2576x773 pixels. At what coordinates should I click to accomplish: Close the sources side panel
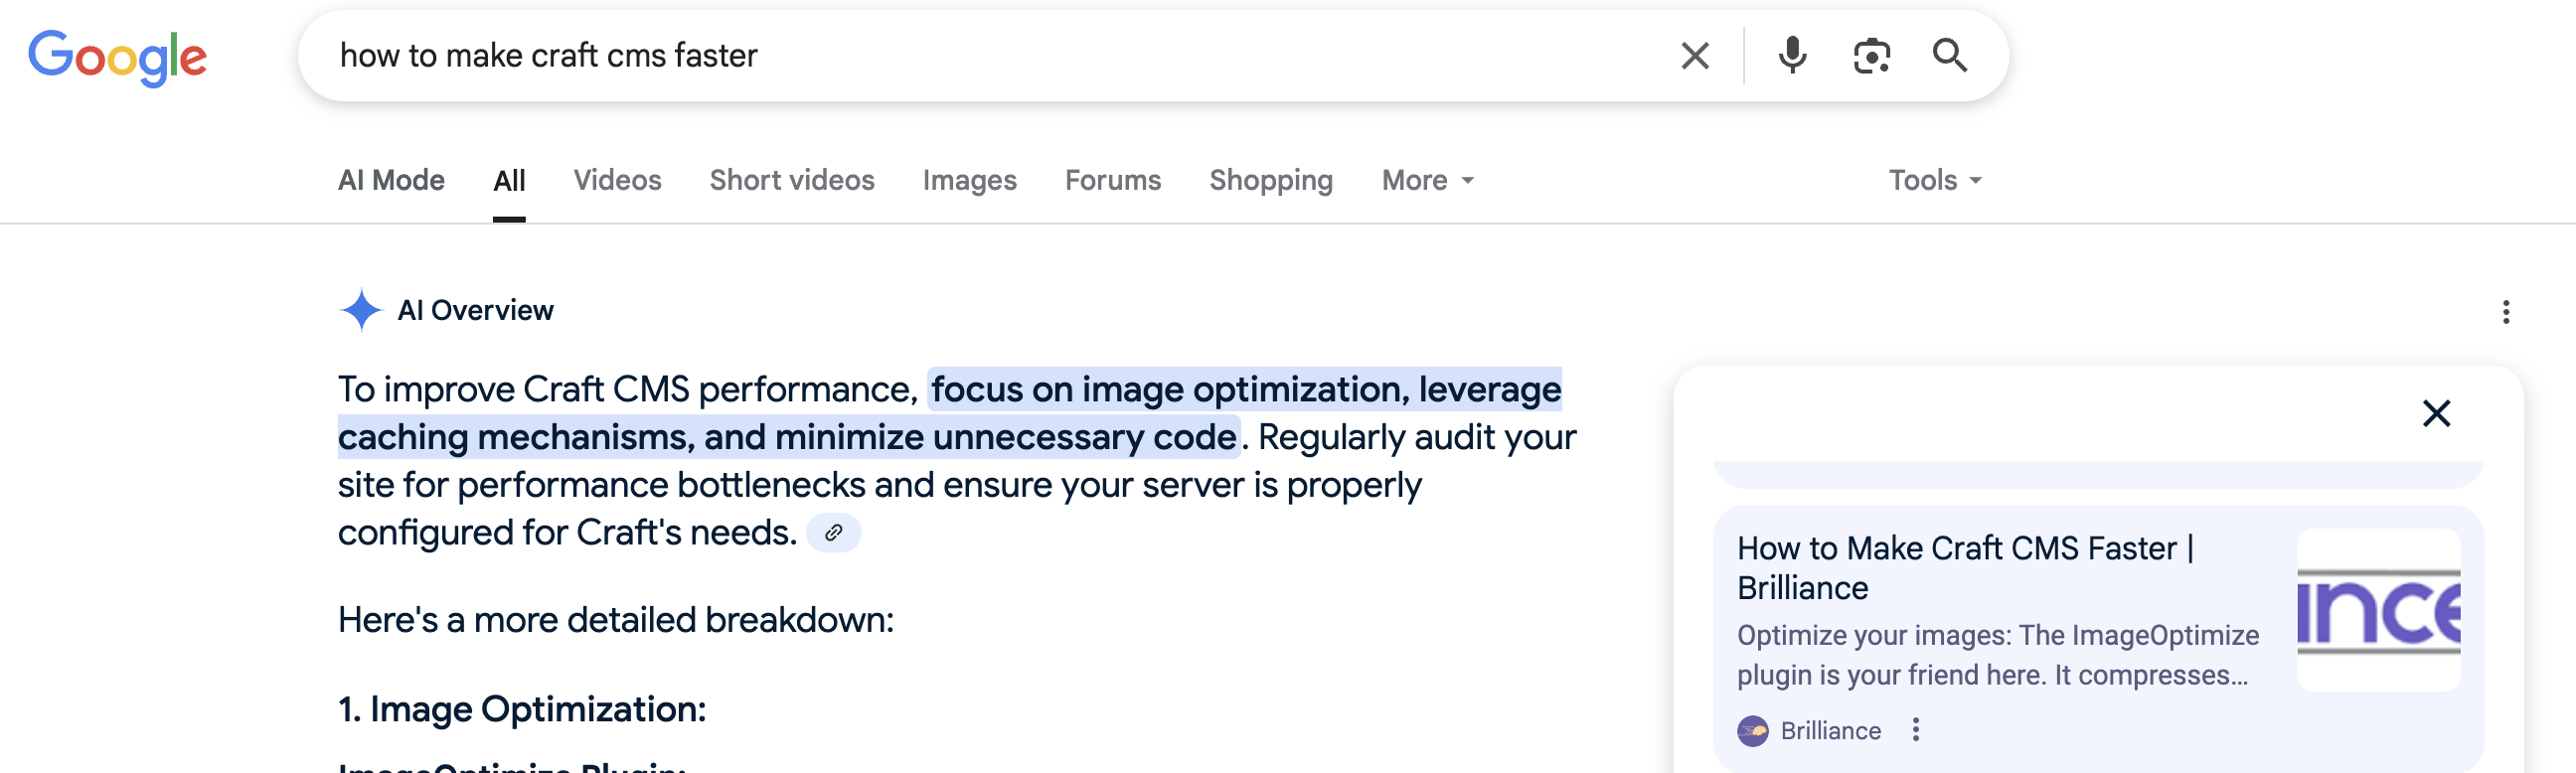(x=2436, y=413)
